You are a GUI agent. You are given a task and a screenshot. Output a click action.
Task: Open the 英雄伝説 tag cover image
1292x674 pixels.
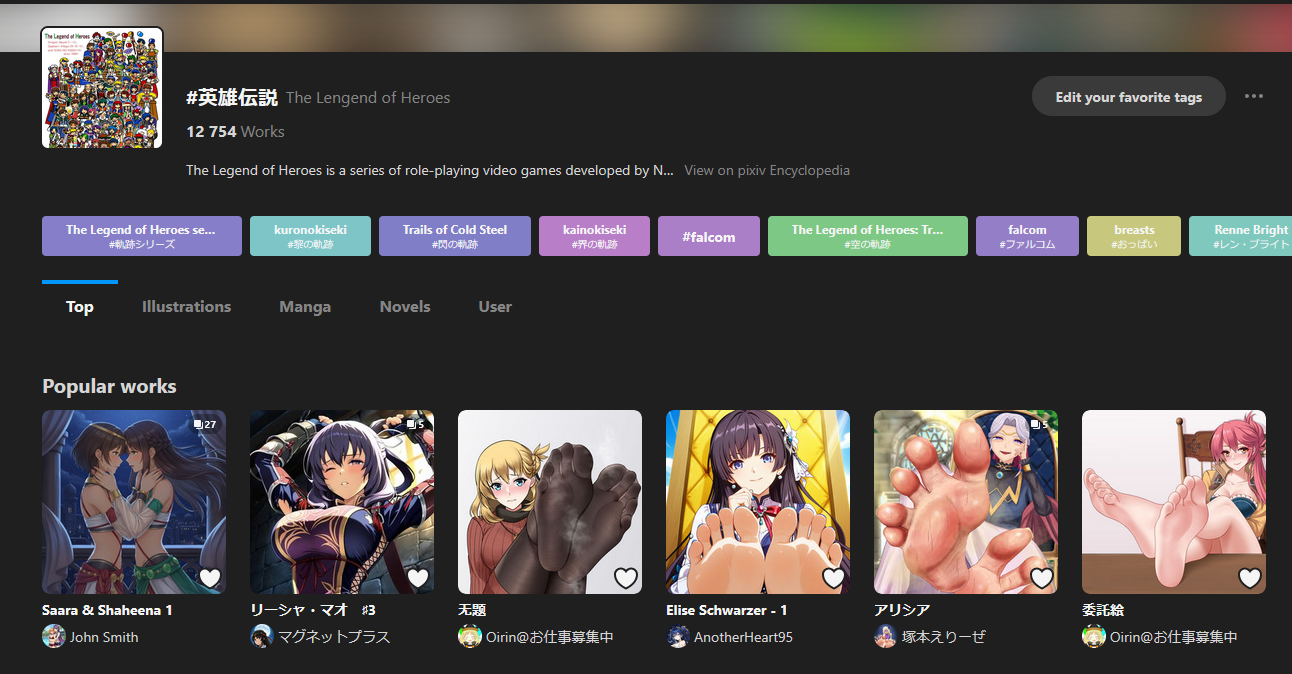(102, 88)
